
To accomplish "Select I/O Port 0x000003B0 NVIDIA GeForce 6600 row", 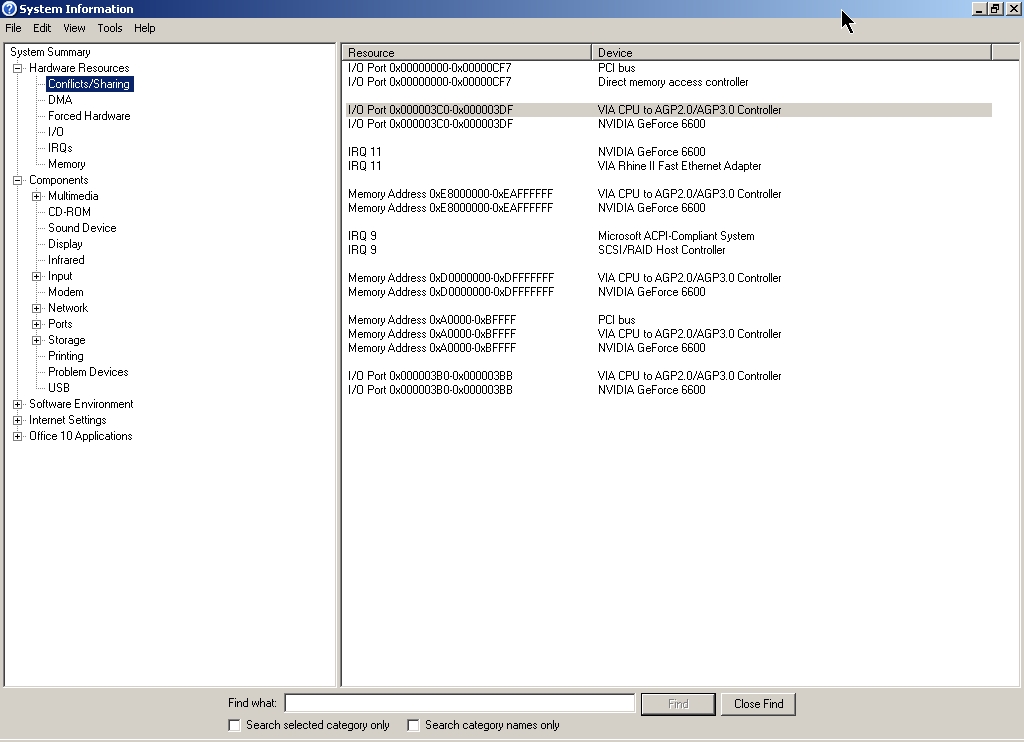I will 669,390.
